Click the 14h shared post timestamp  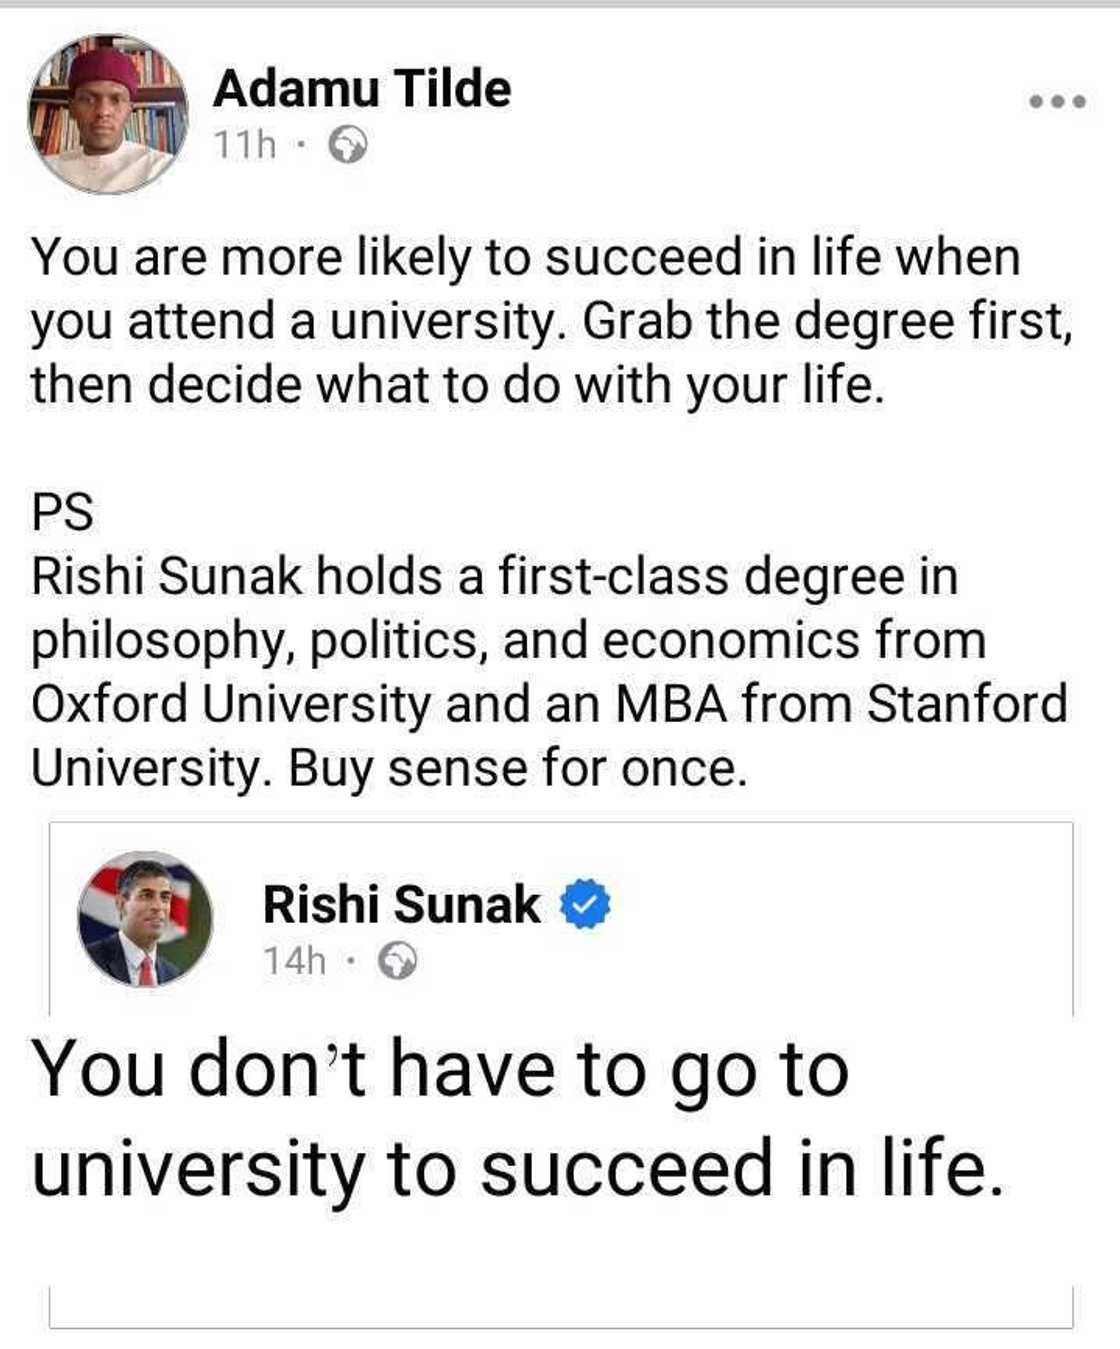[294, 961]
